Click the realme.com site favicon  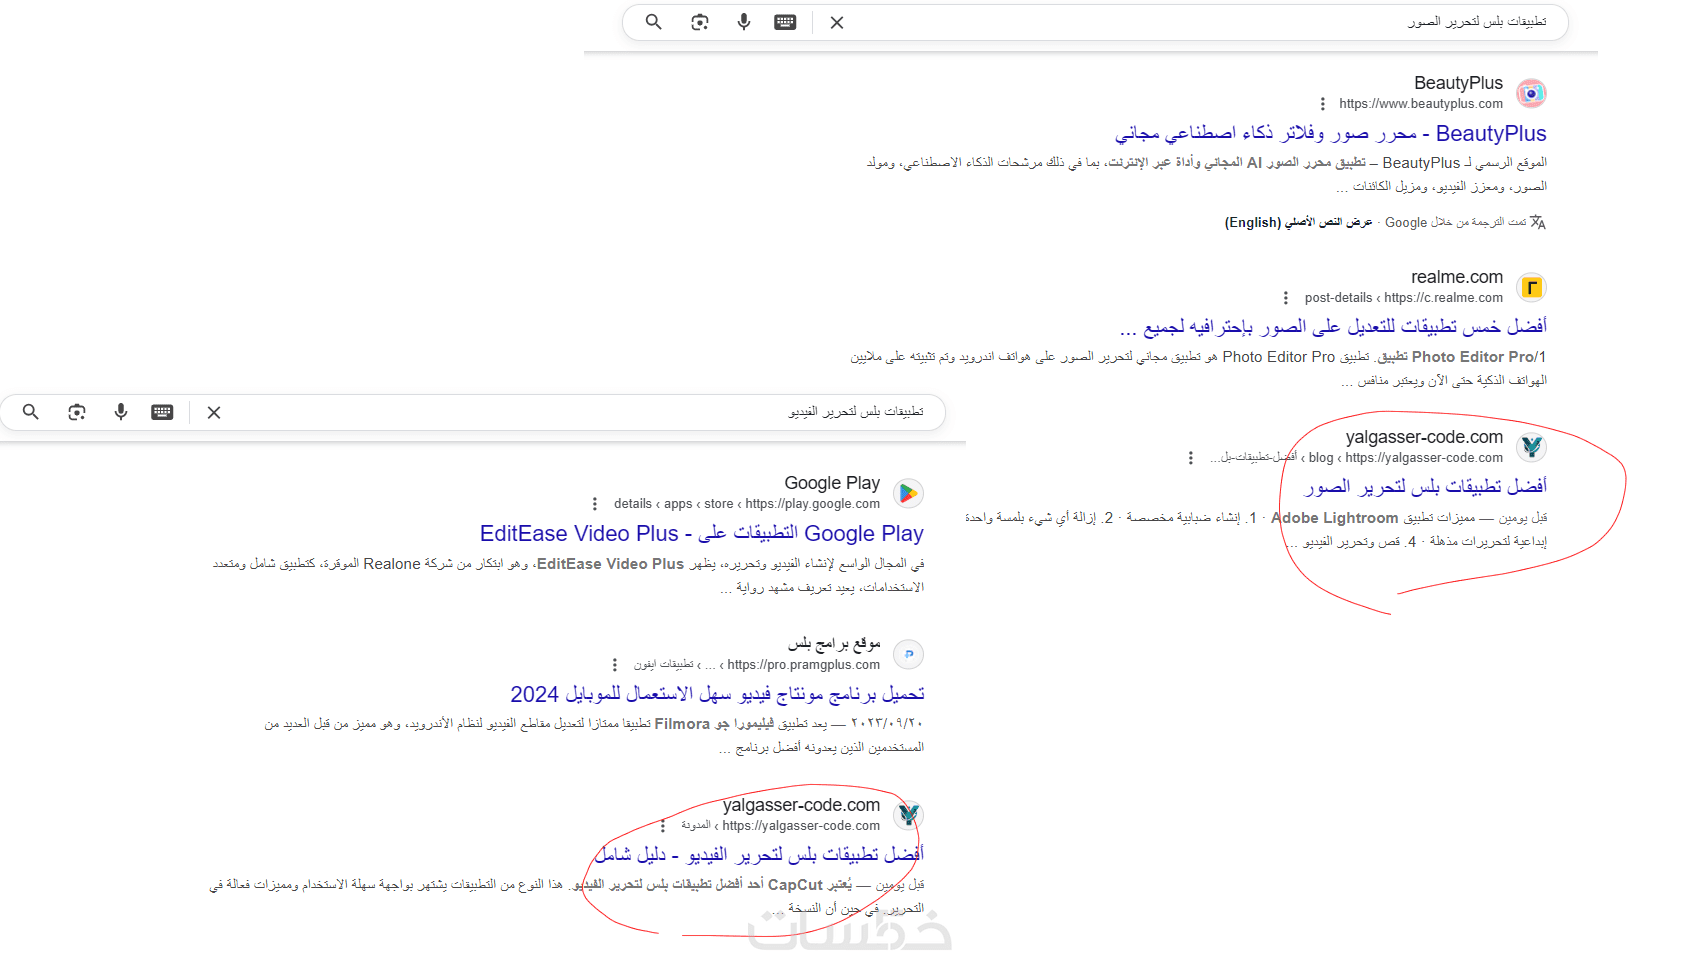click(x=1531, y=287)
